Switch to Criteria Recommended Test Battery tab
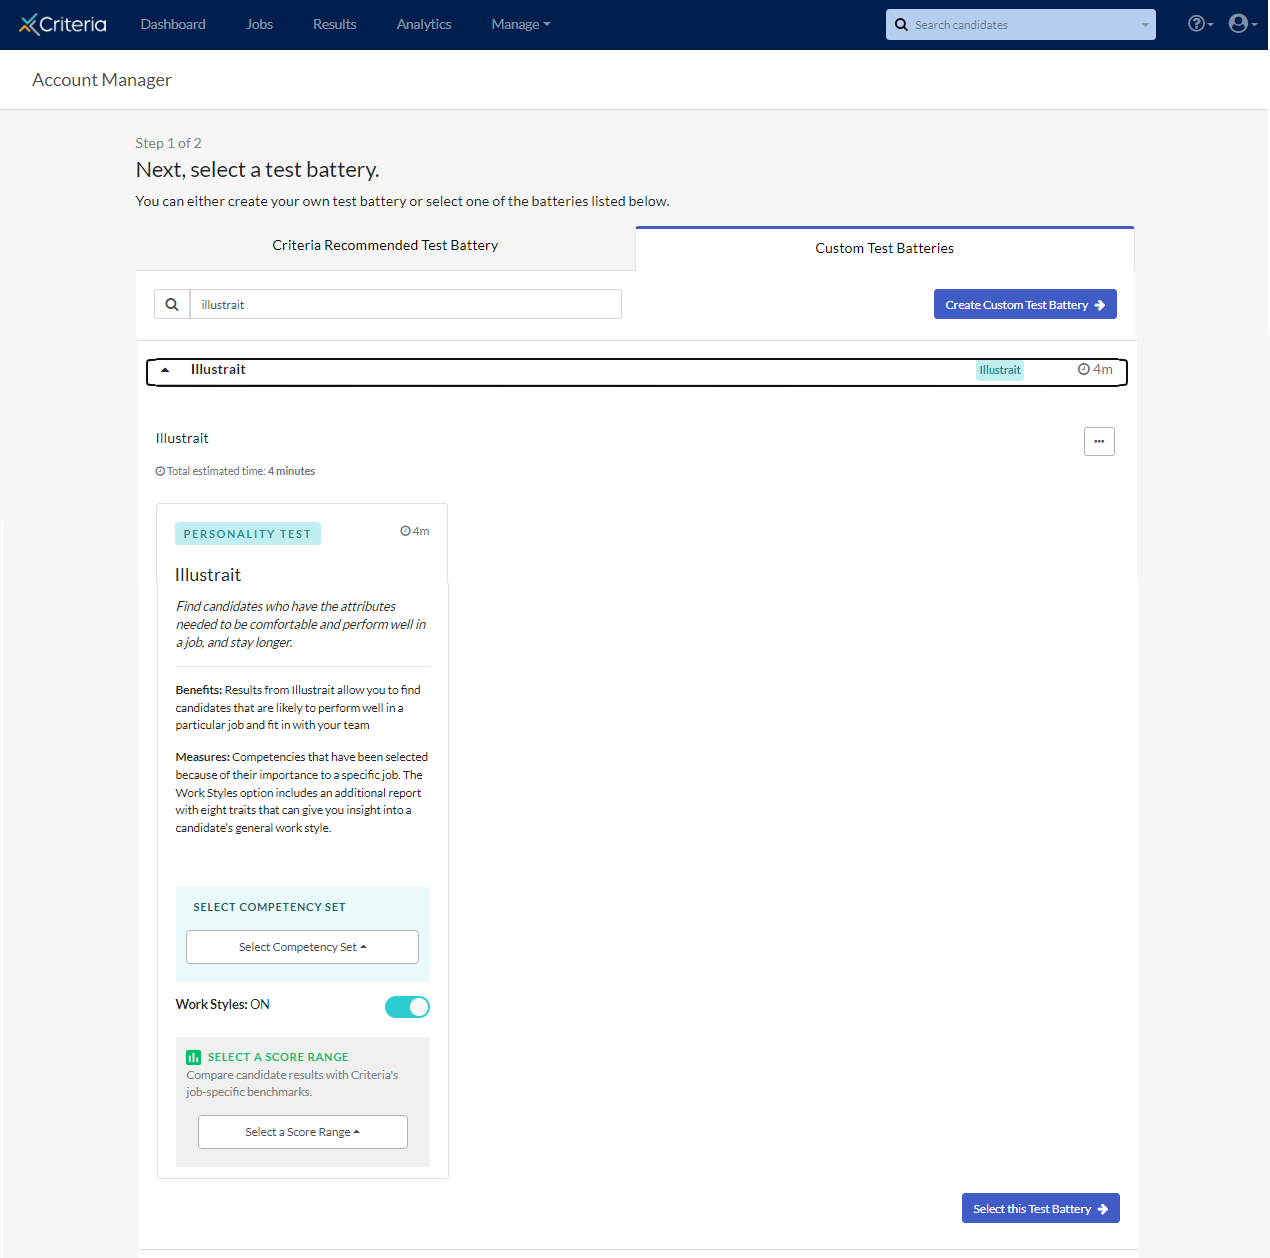The width and height of the screenshot is (1270, 1258). click(385, 246)
